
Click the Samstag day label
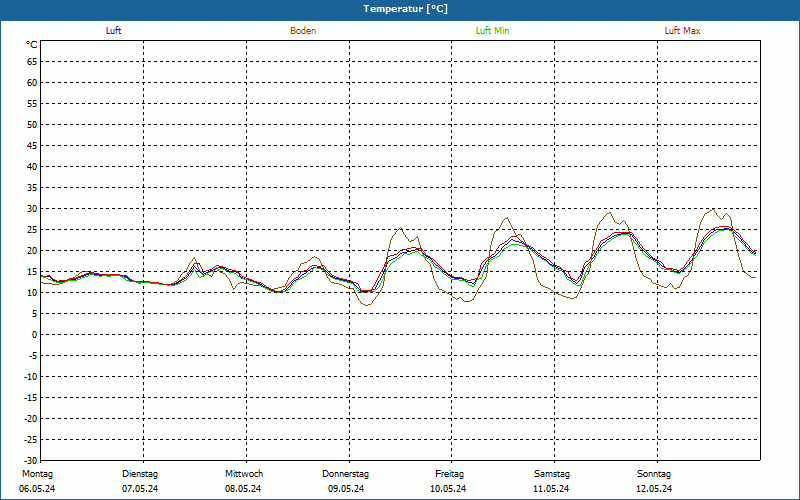tap(552, 474)
